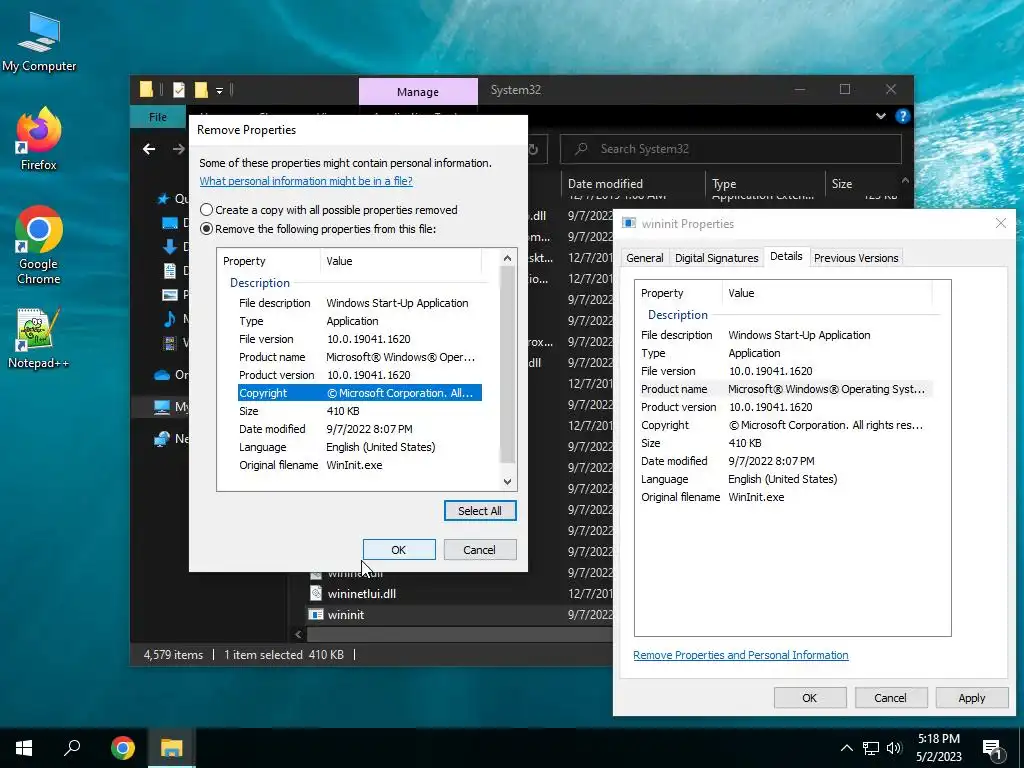Select Copyright row in Remove Properties list
1024x768 pixels.
360,392
